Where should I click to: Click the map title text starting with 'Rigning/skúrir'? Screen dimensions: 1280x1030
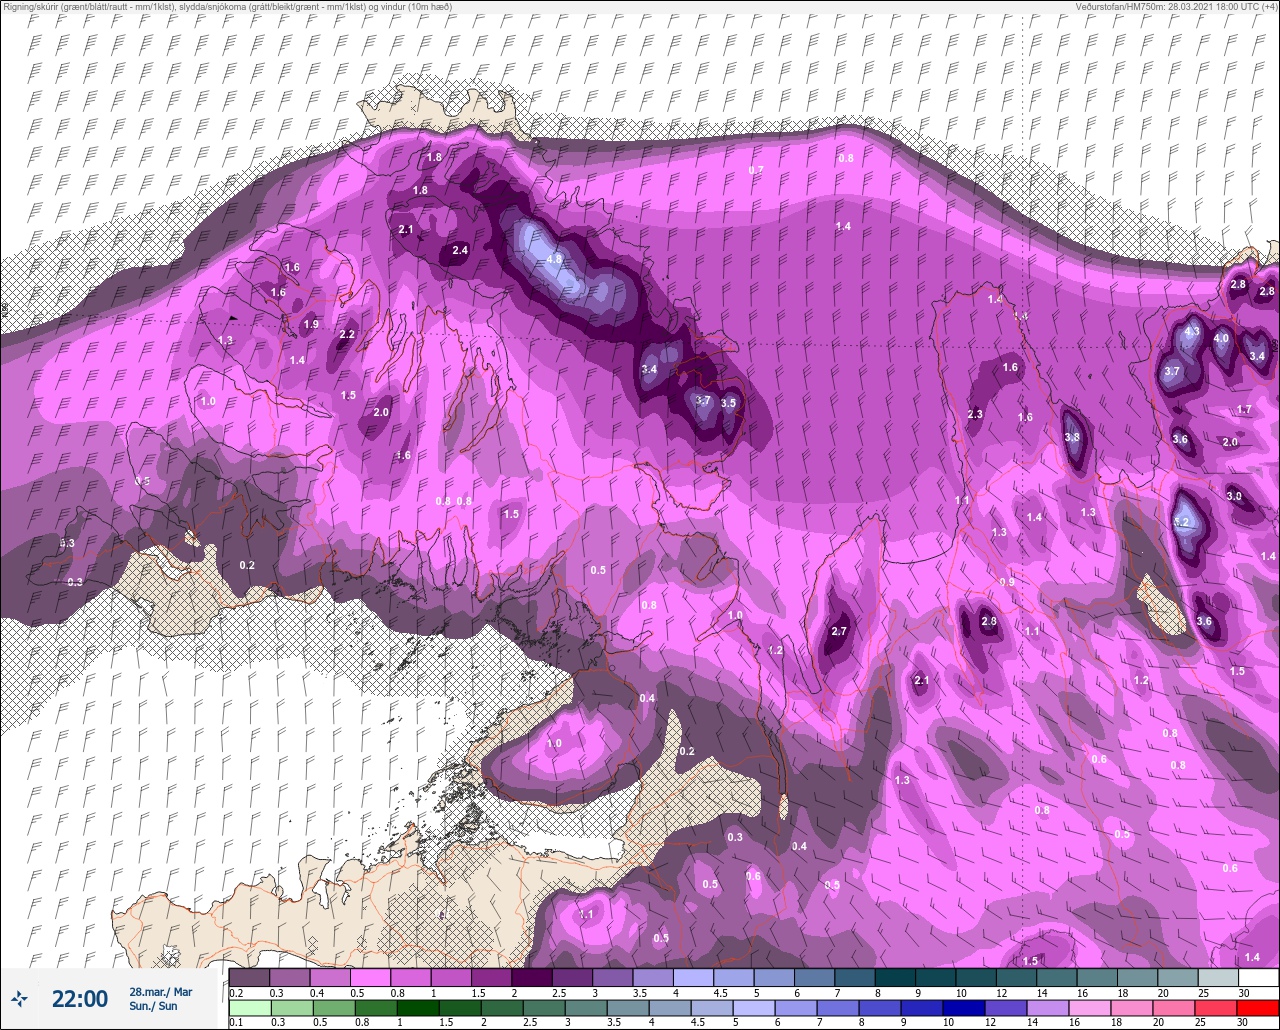point(226,6)
